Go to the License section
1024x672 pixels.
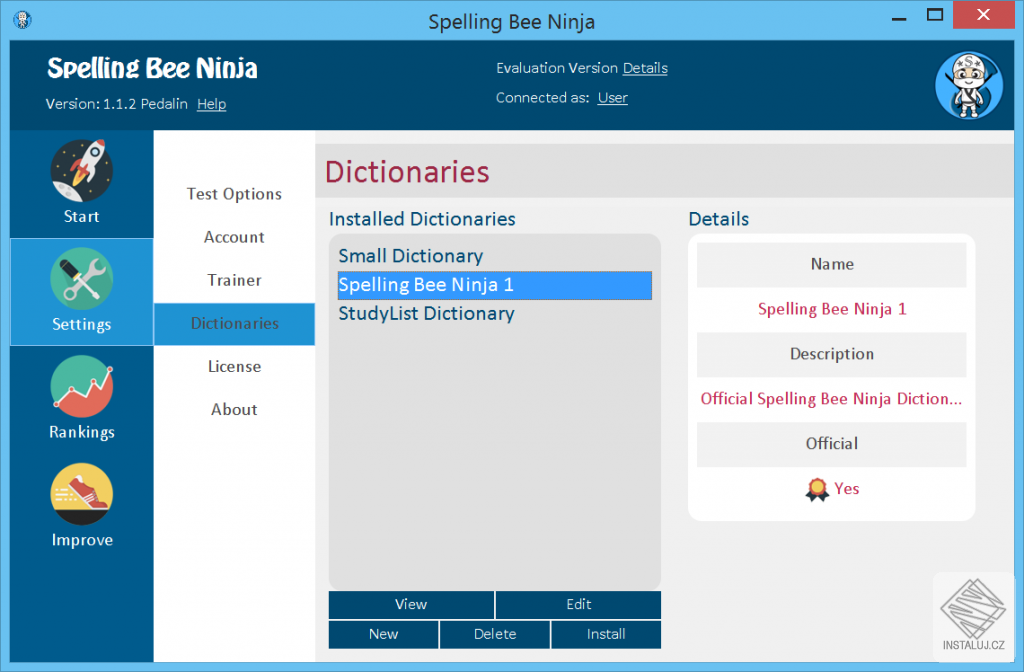coord(234,367)
